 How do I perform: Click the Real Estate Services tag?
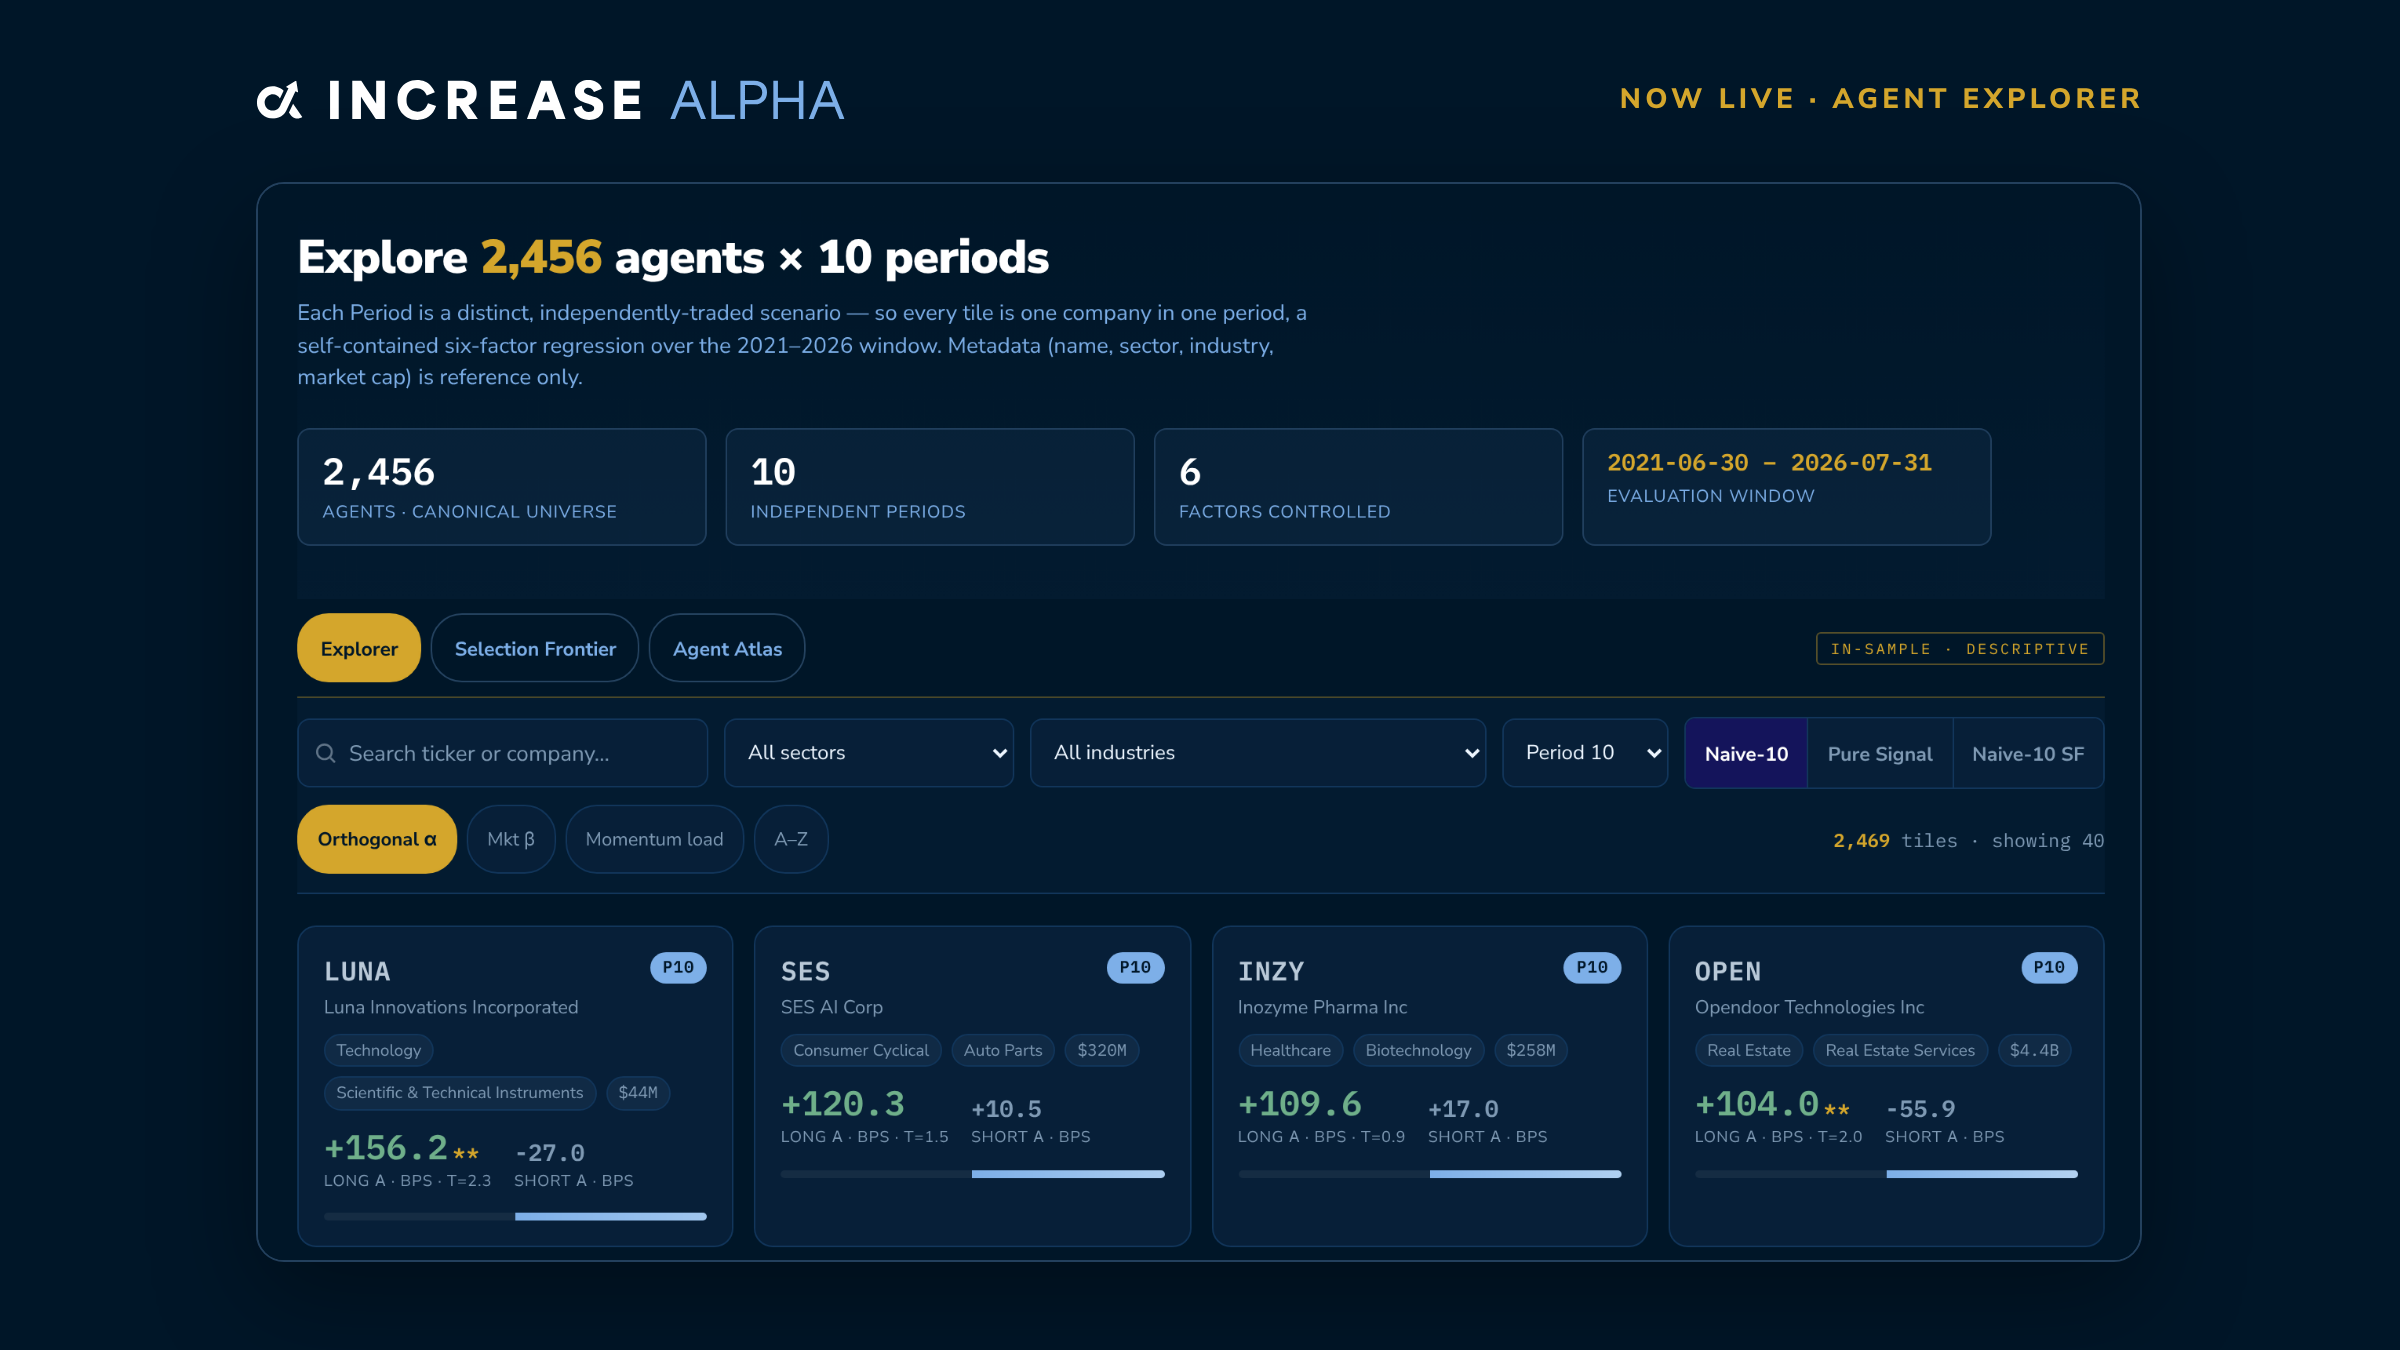(1900, 1050)
